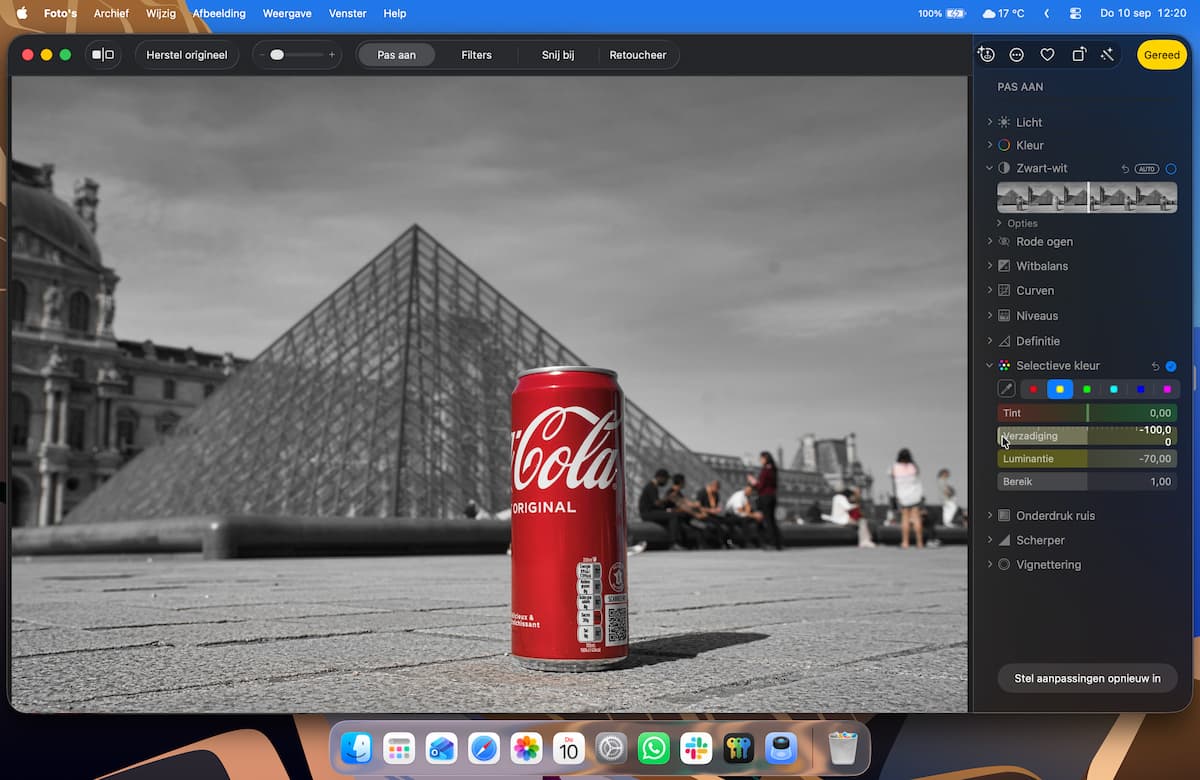Reset Zwart-wit with its undo arrow
This screenshot has height=780, width=1200.
pyautogui.click(x=1125, y=169)
